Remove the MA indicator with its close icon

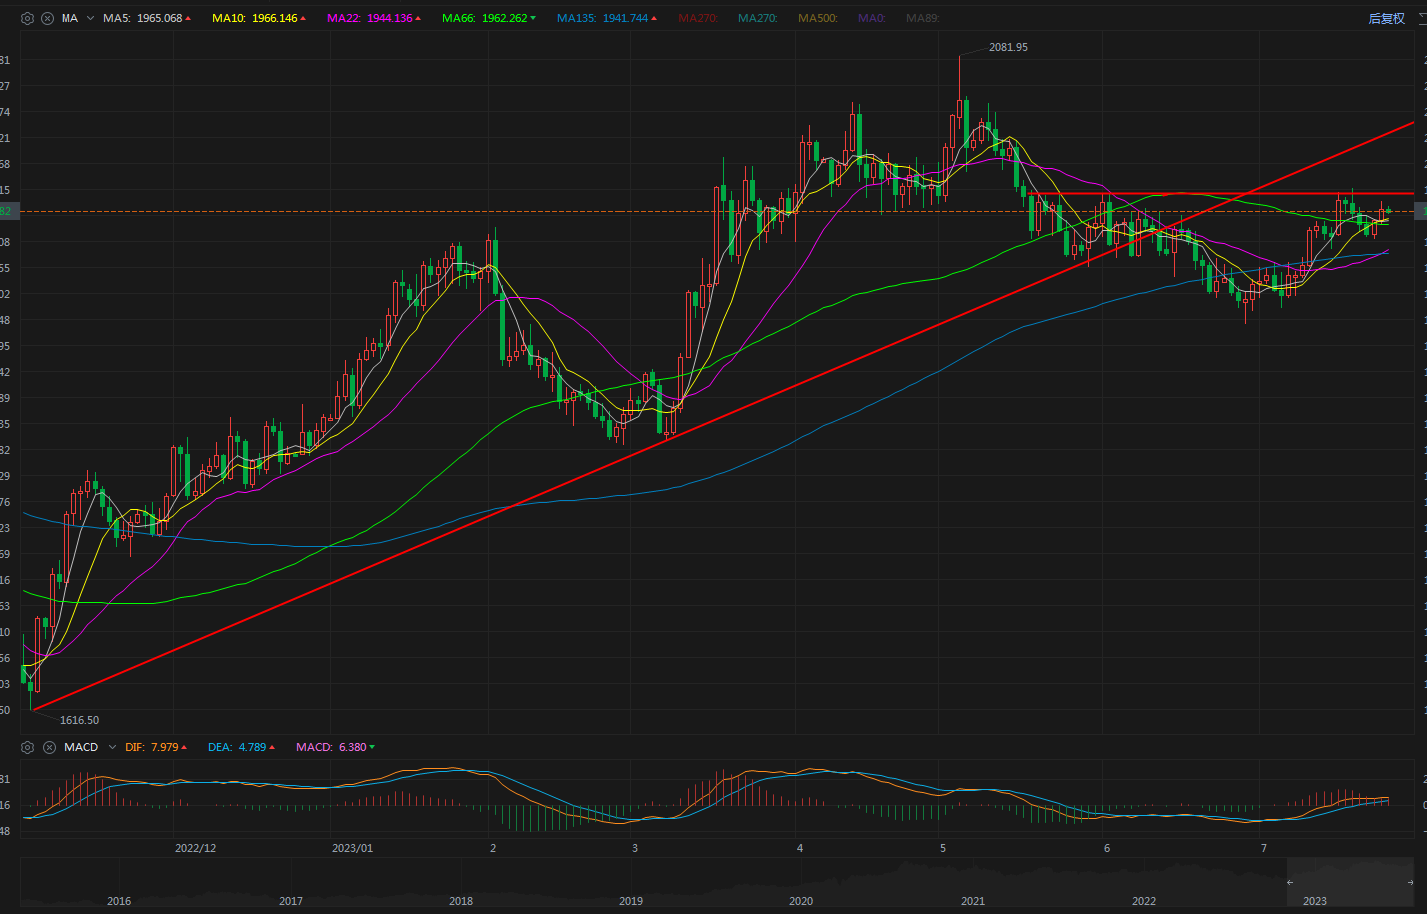click(x=47, y=18)
